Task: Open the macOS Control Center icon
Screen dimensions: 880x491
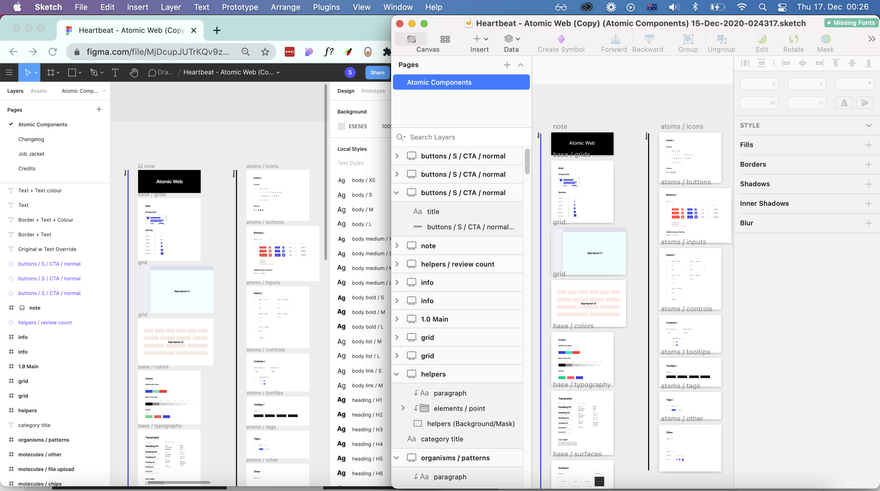Action: 782,7
